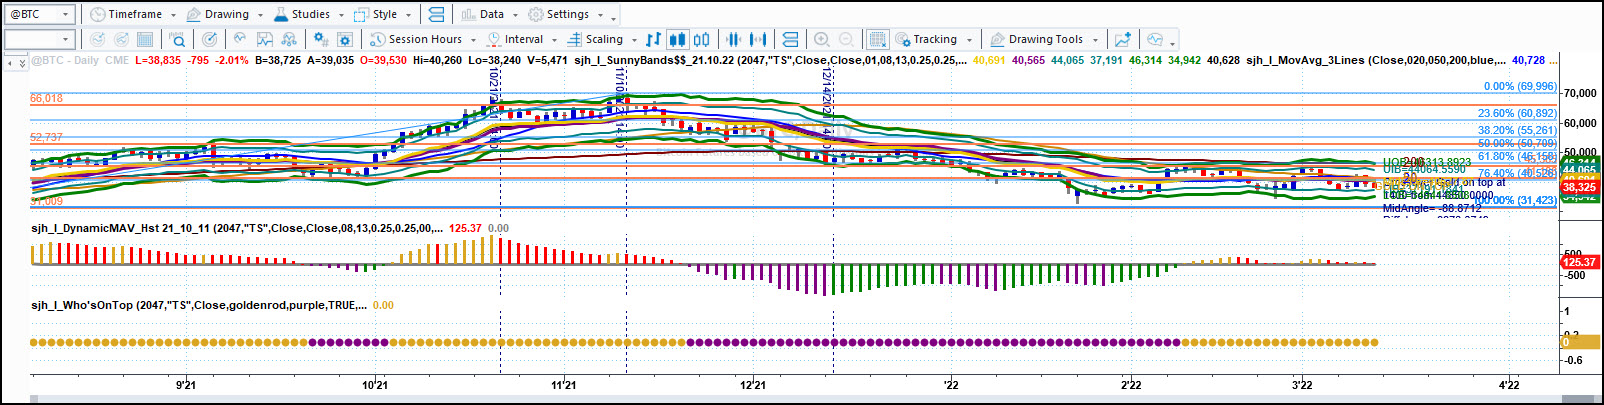The image size is (1604, 405).
Task: Select the hollow candlestick chart style
Action: click(x=702, y=39)
